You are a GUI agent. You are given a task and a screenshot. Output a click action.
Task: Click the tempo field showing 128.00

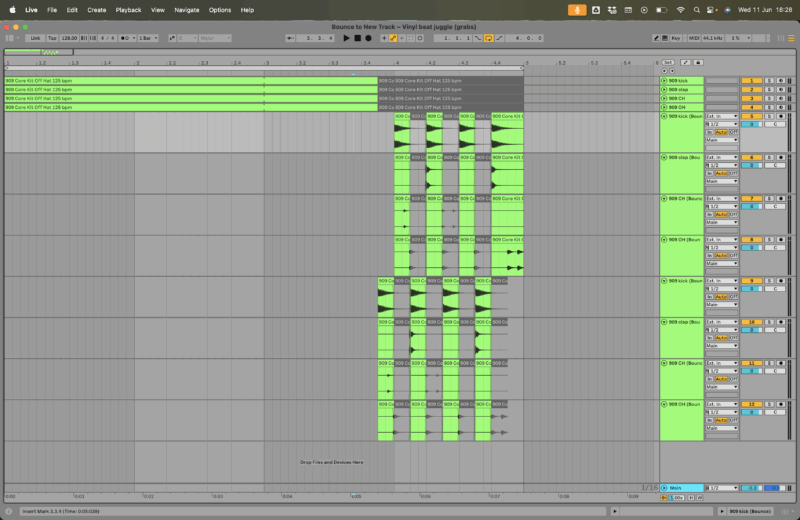pyautogui.click(x=69, y=38)
